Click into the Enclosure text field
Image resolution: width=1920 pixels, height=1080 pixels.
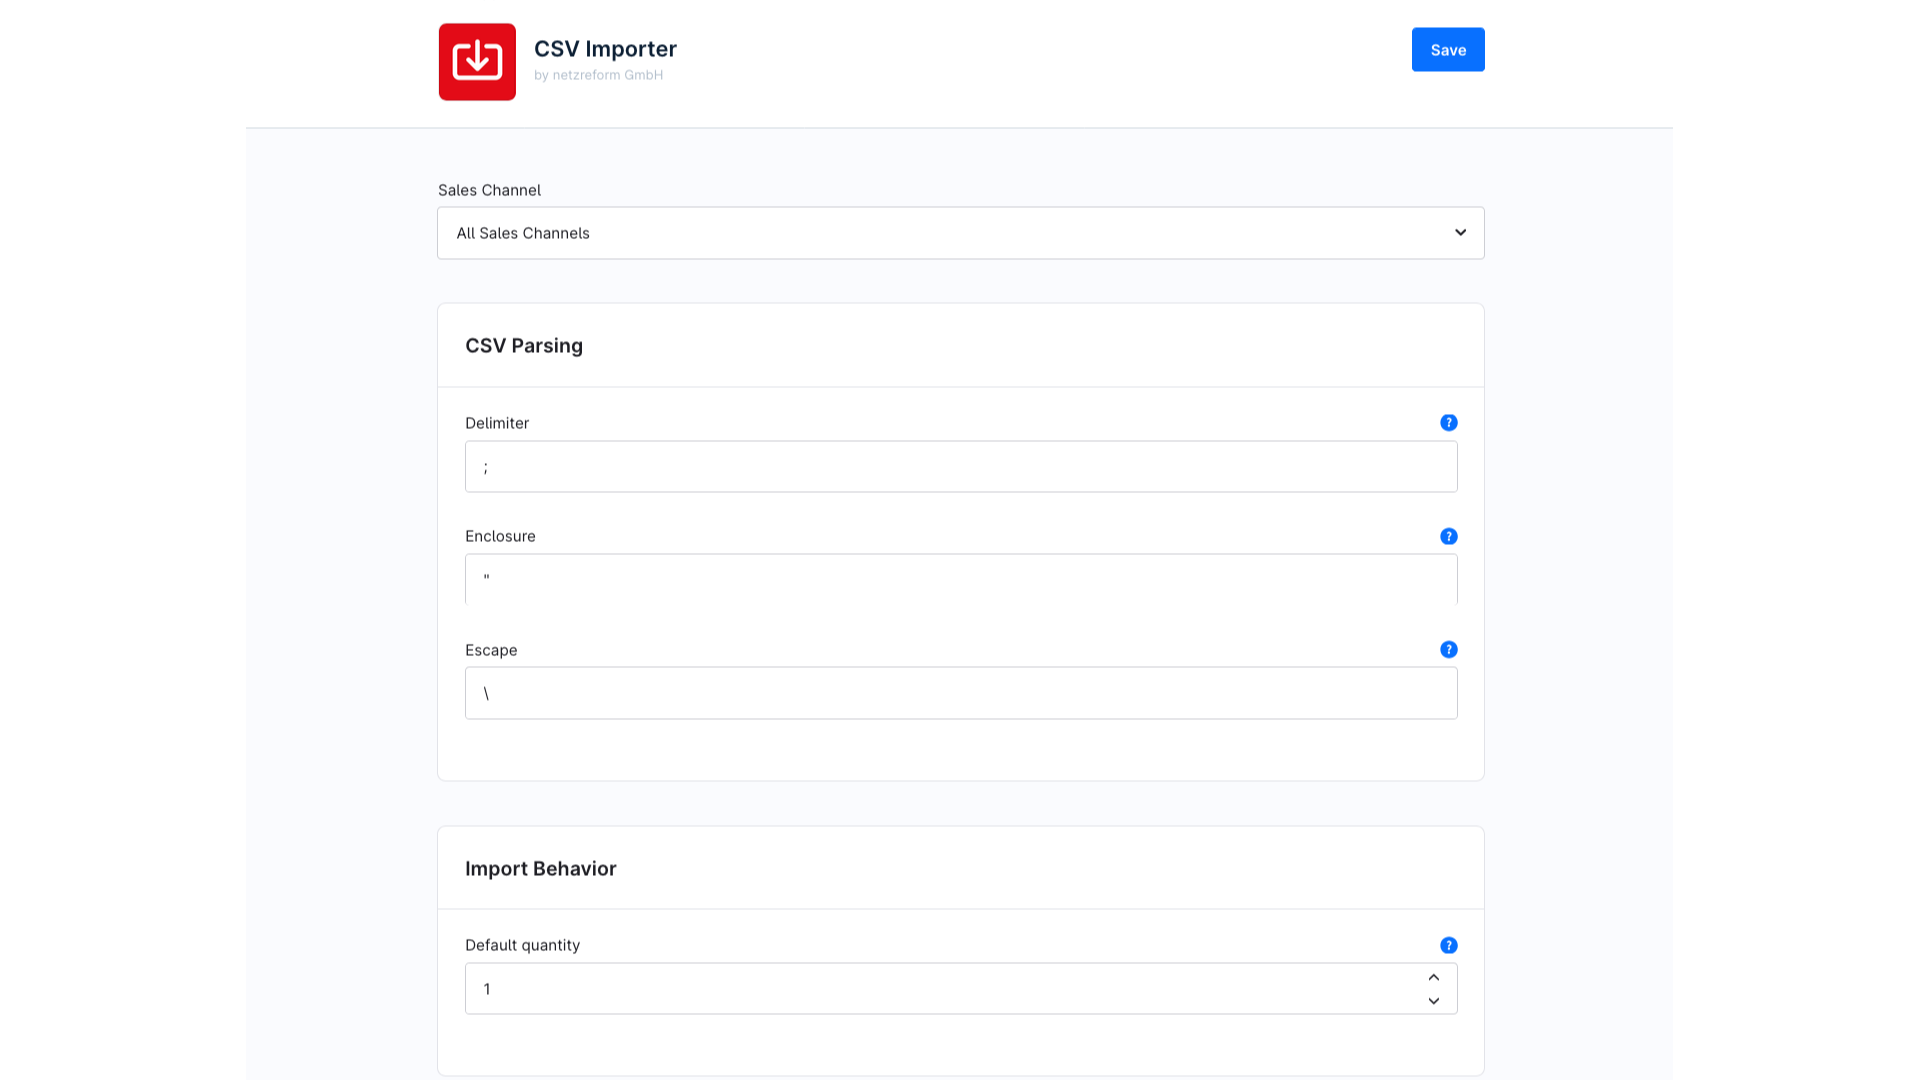point(960,580)
